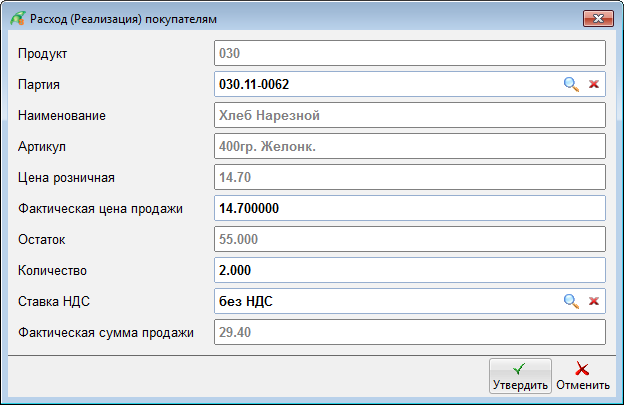This screenshot has width=624, height=405.
Task: Click the Наименование field Хлеб Нарезной
Action: 410,115
